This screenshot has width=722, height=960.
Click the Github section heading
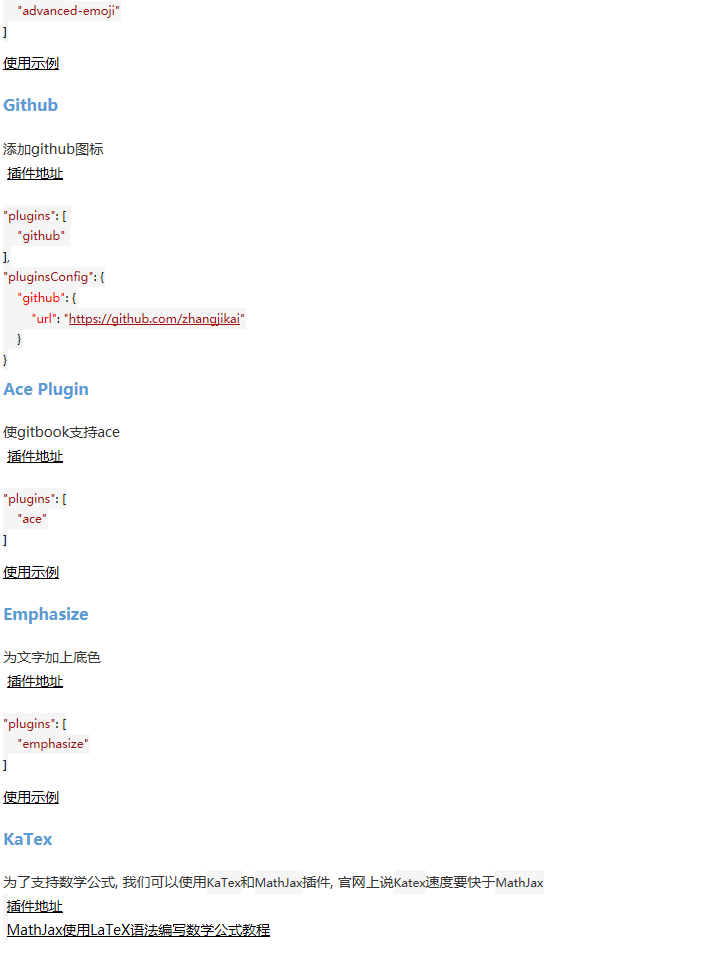(31, 105)
